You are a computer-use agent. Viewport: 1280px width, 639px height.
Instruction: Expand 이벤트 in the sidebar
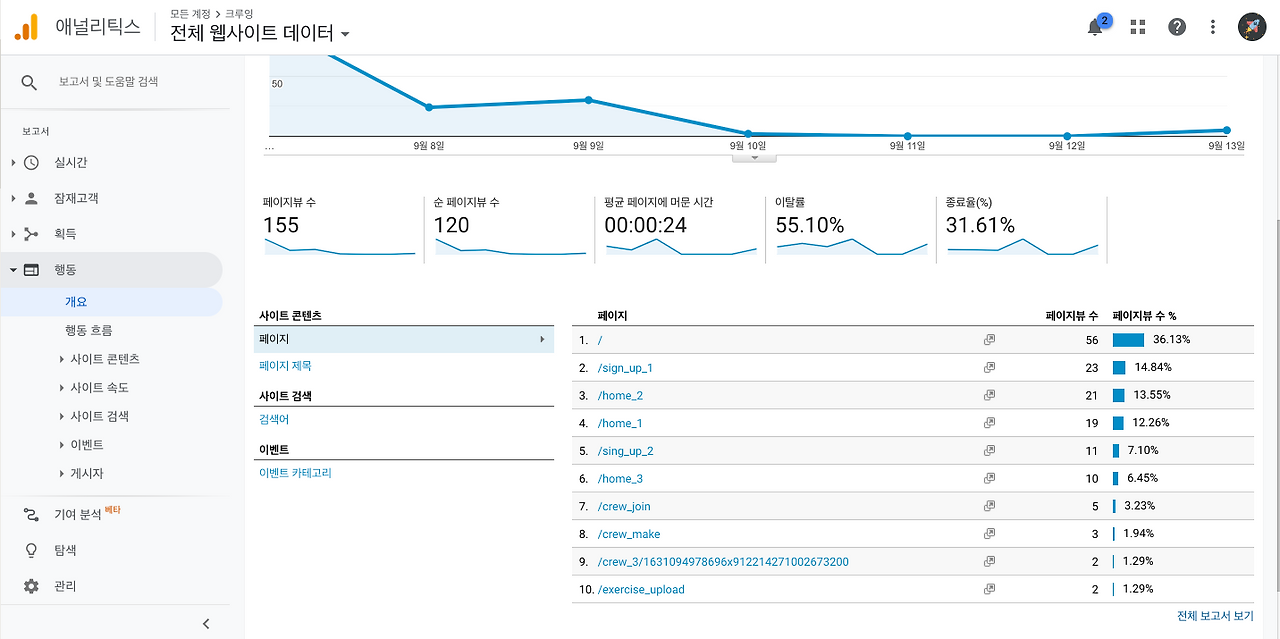point(62,445)
